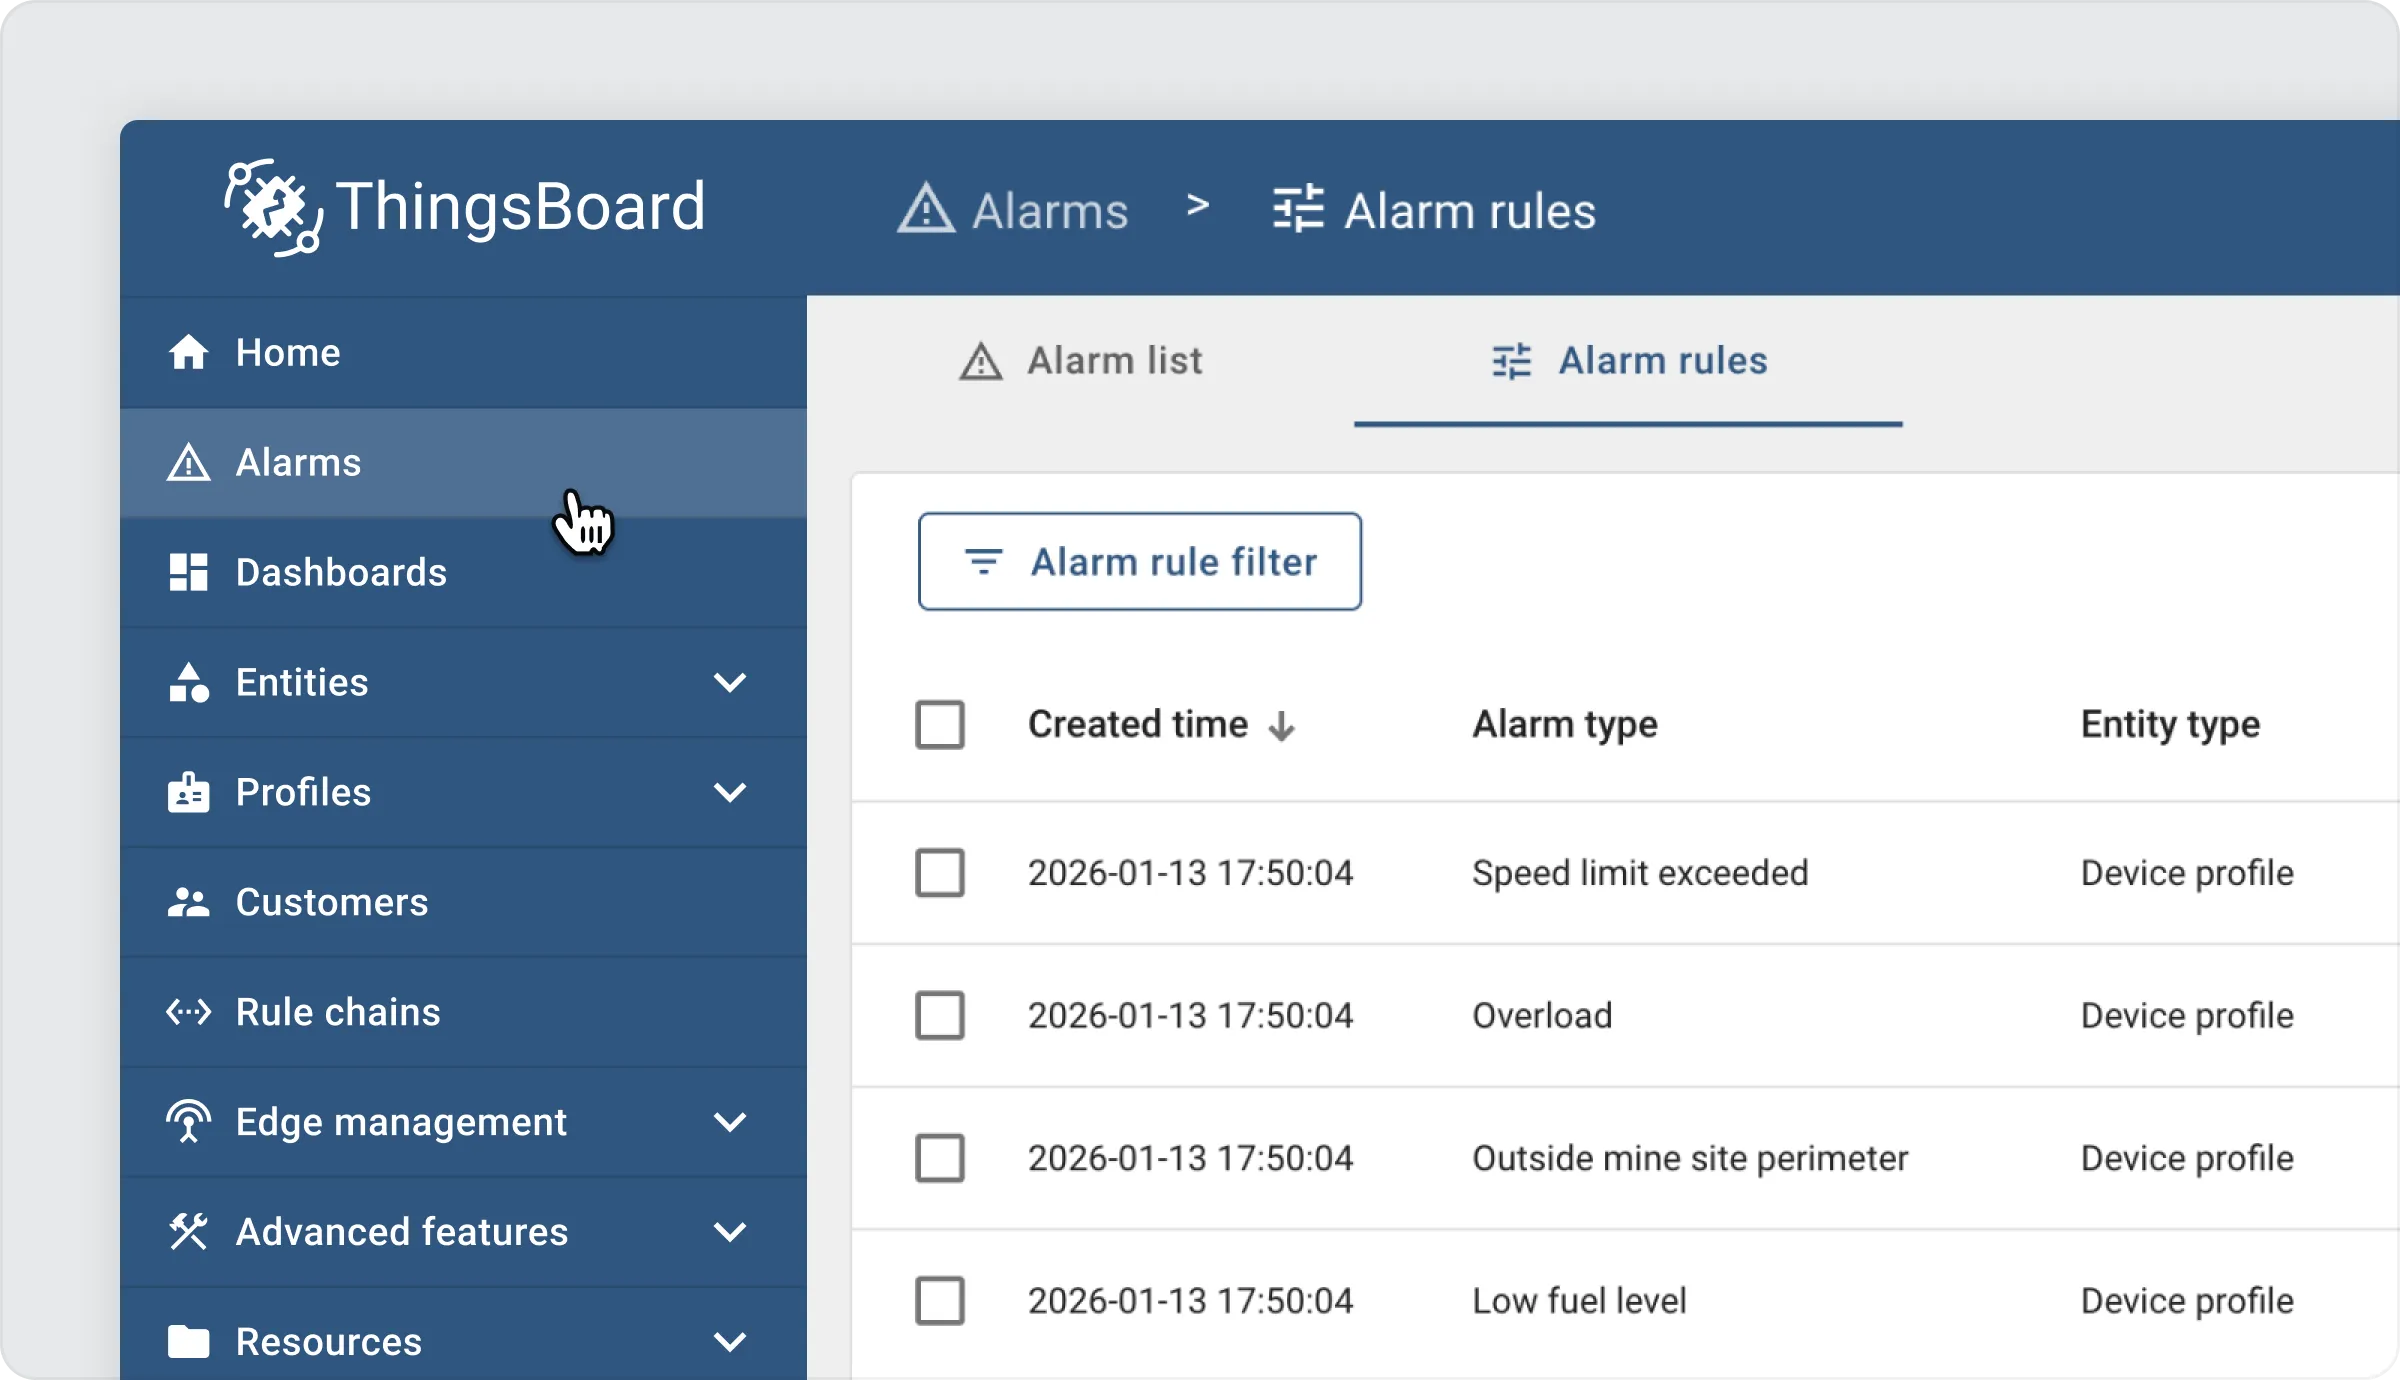Open the Alarm rule filter button

(1140, 562)
